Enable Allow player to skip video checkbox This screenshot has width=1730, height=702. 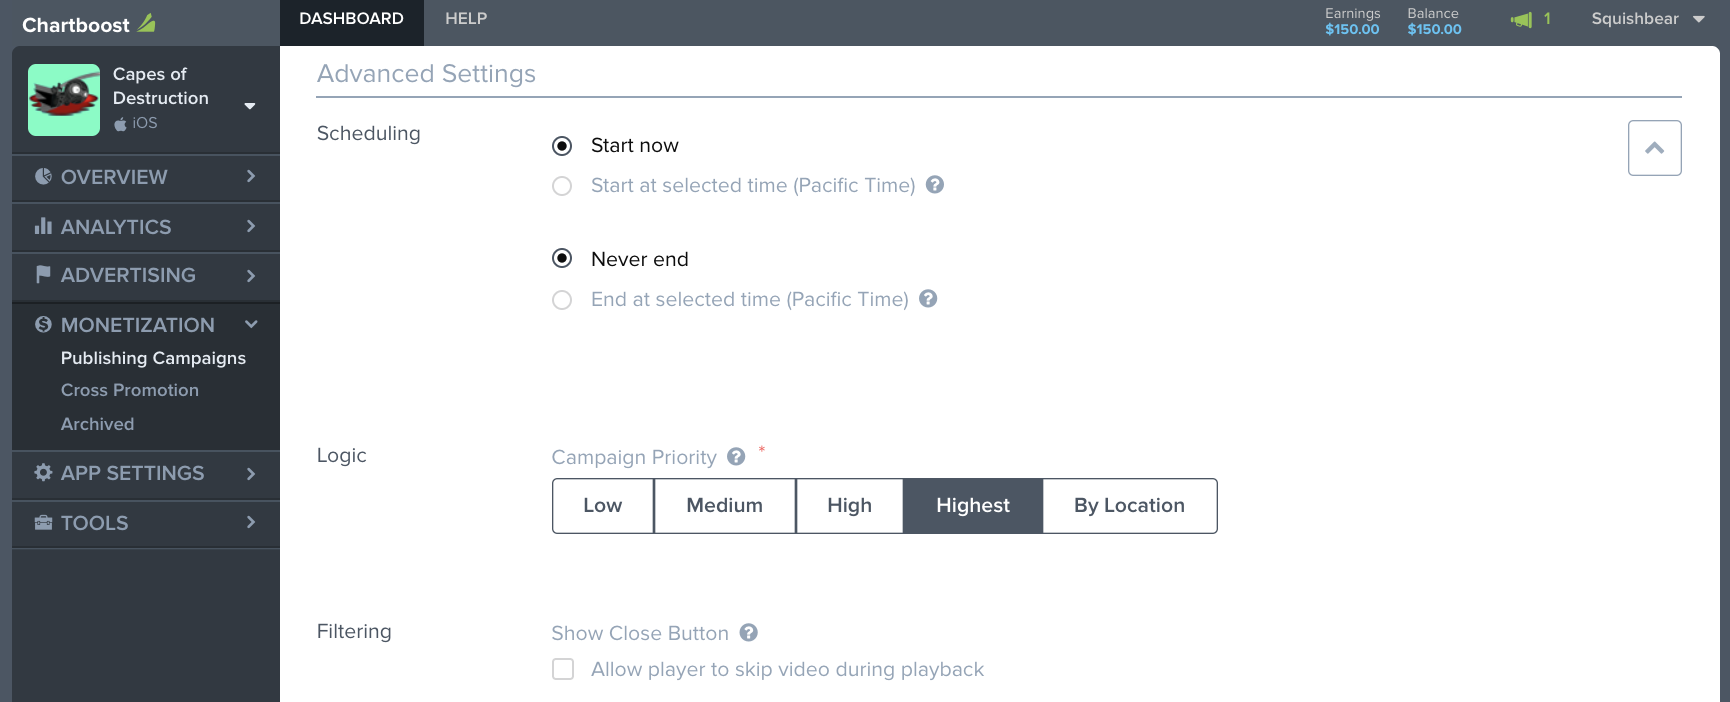(x=563, y=669)
